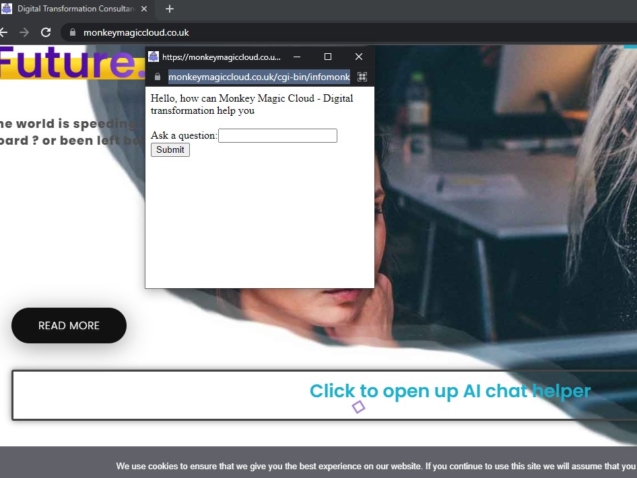
Task: Click the popup window title bar text
Action: coord(221,57)
